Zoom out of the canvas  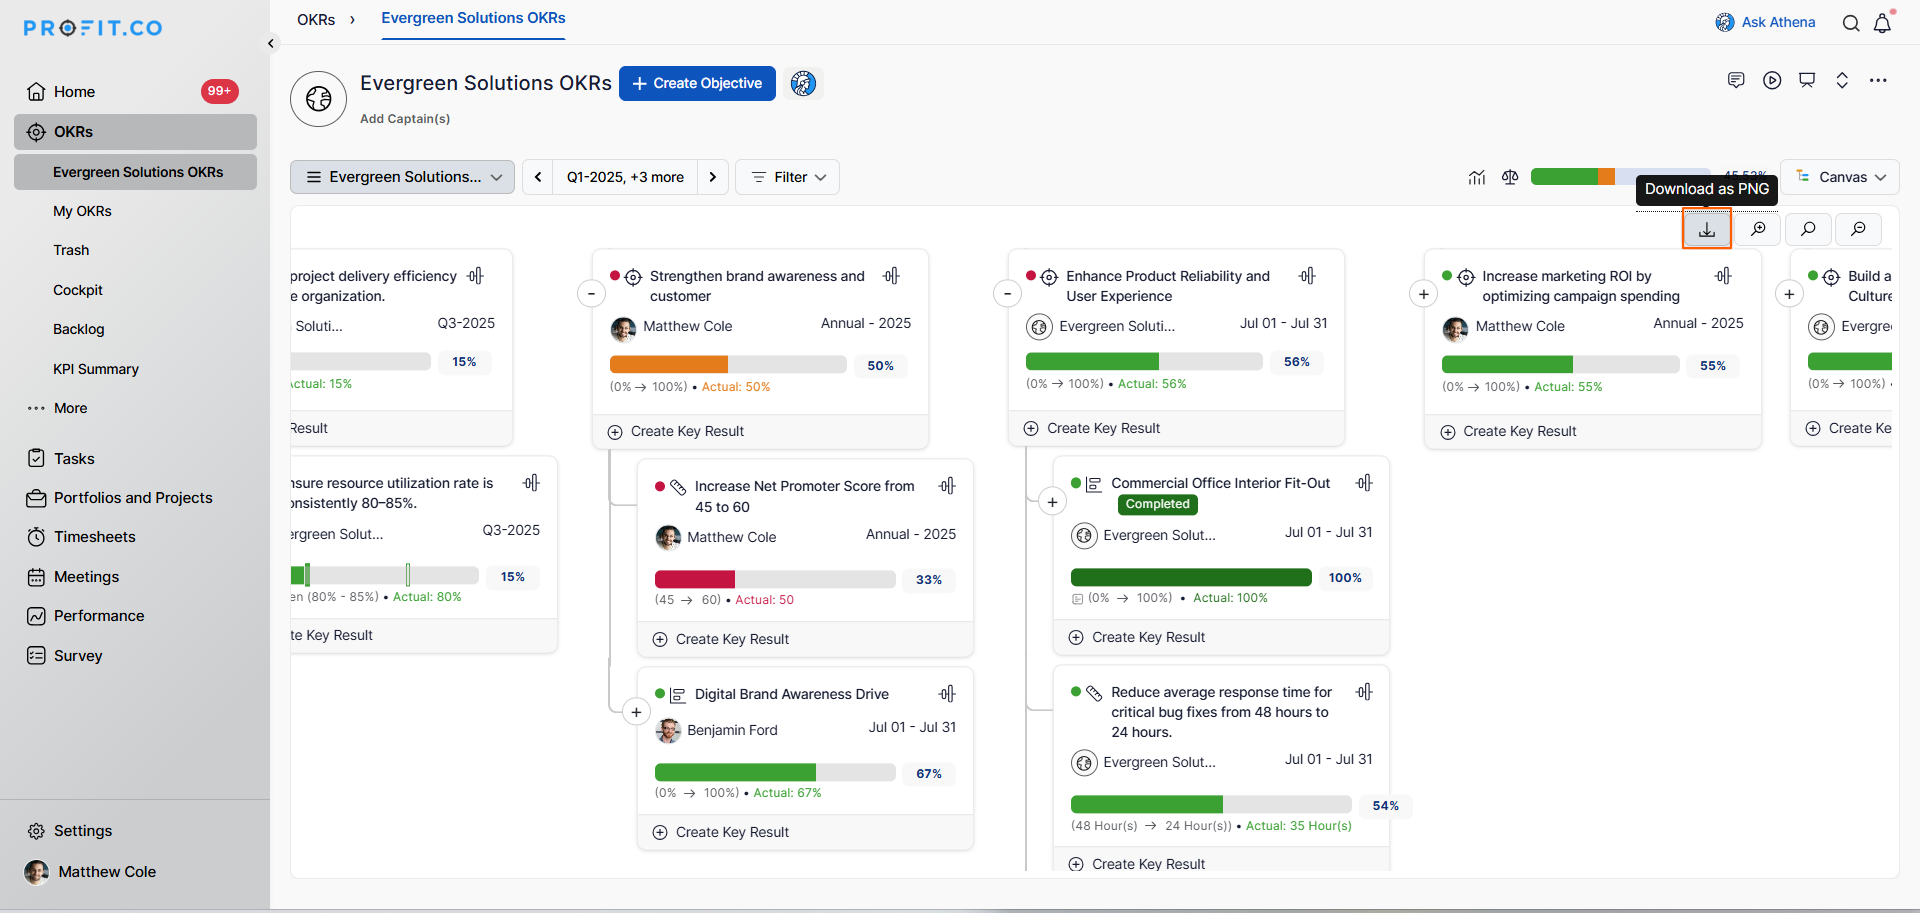1858,229
